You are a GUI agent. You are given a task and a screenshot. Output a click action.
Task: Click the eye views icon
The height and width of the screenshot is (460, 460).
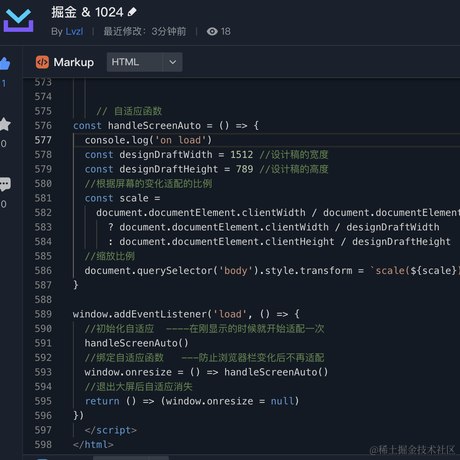click(x=212, y=32)
